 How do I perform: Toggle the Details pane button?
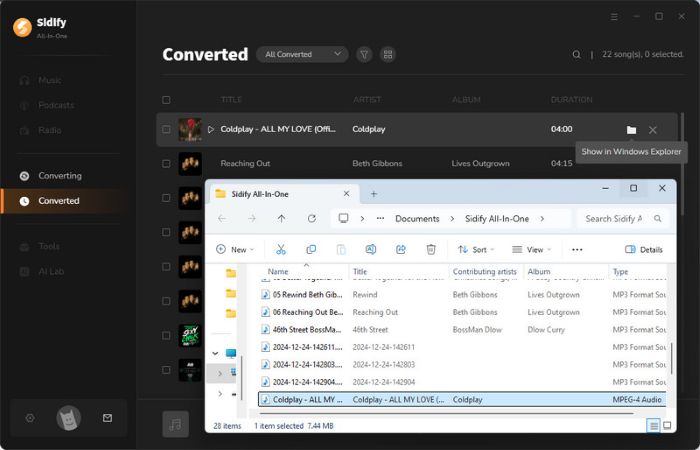(x=643, y=250)
